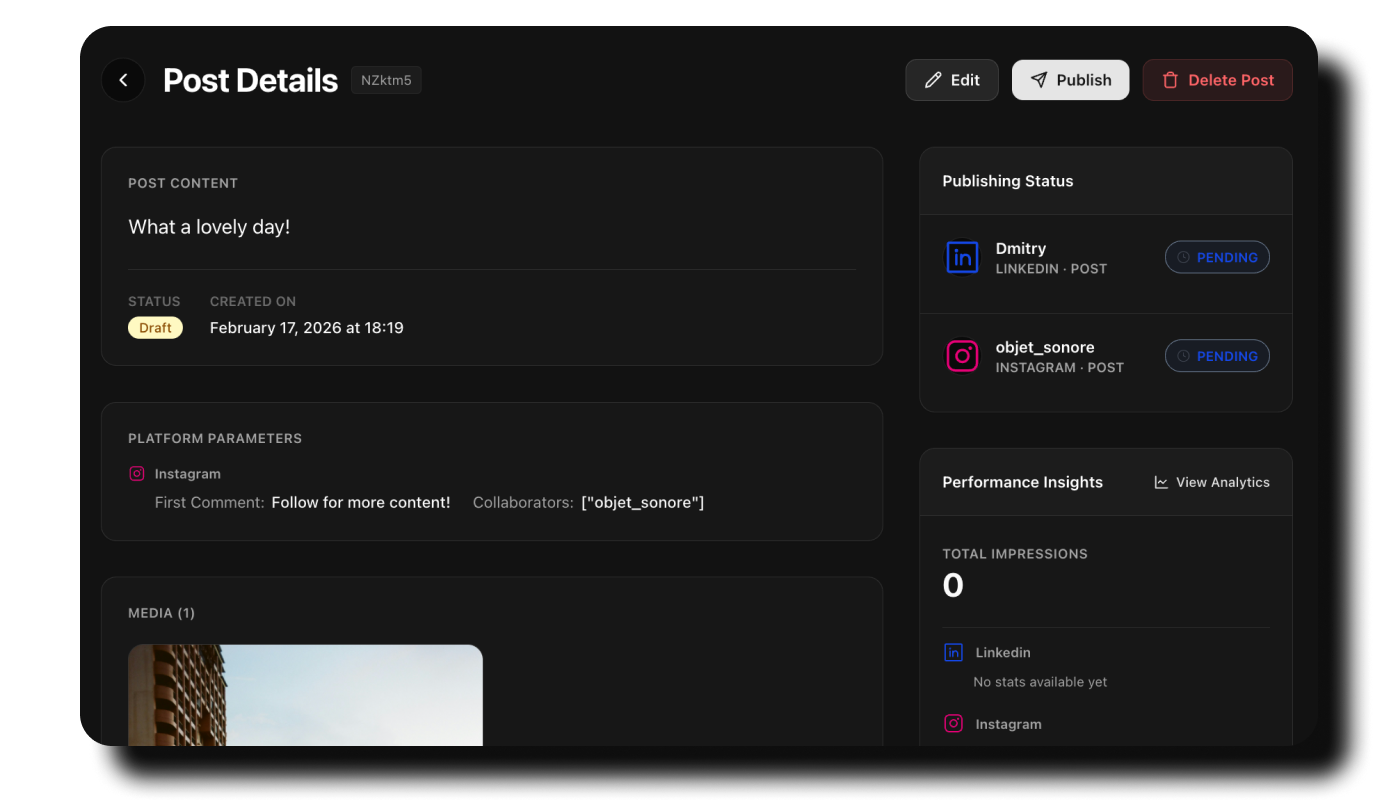Click the Total Impressions number
Screen dimensions: 1400x800
point(953,586)
